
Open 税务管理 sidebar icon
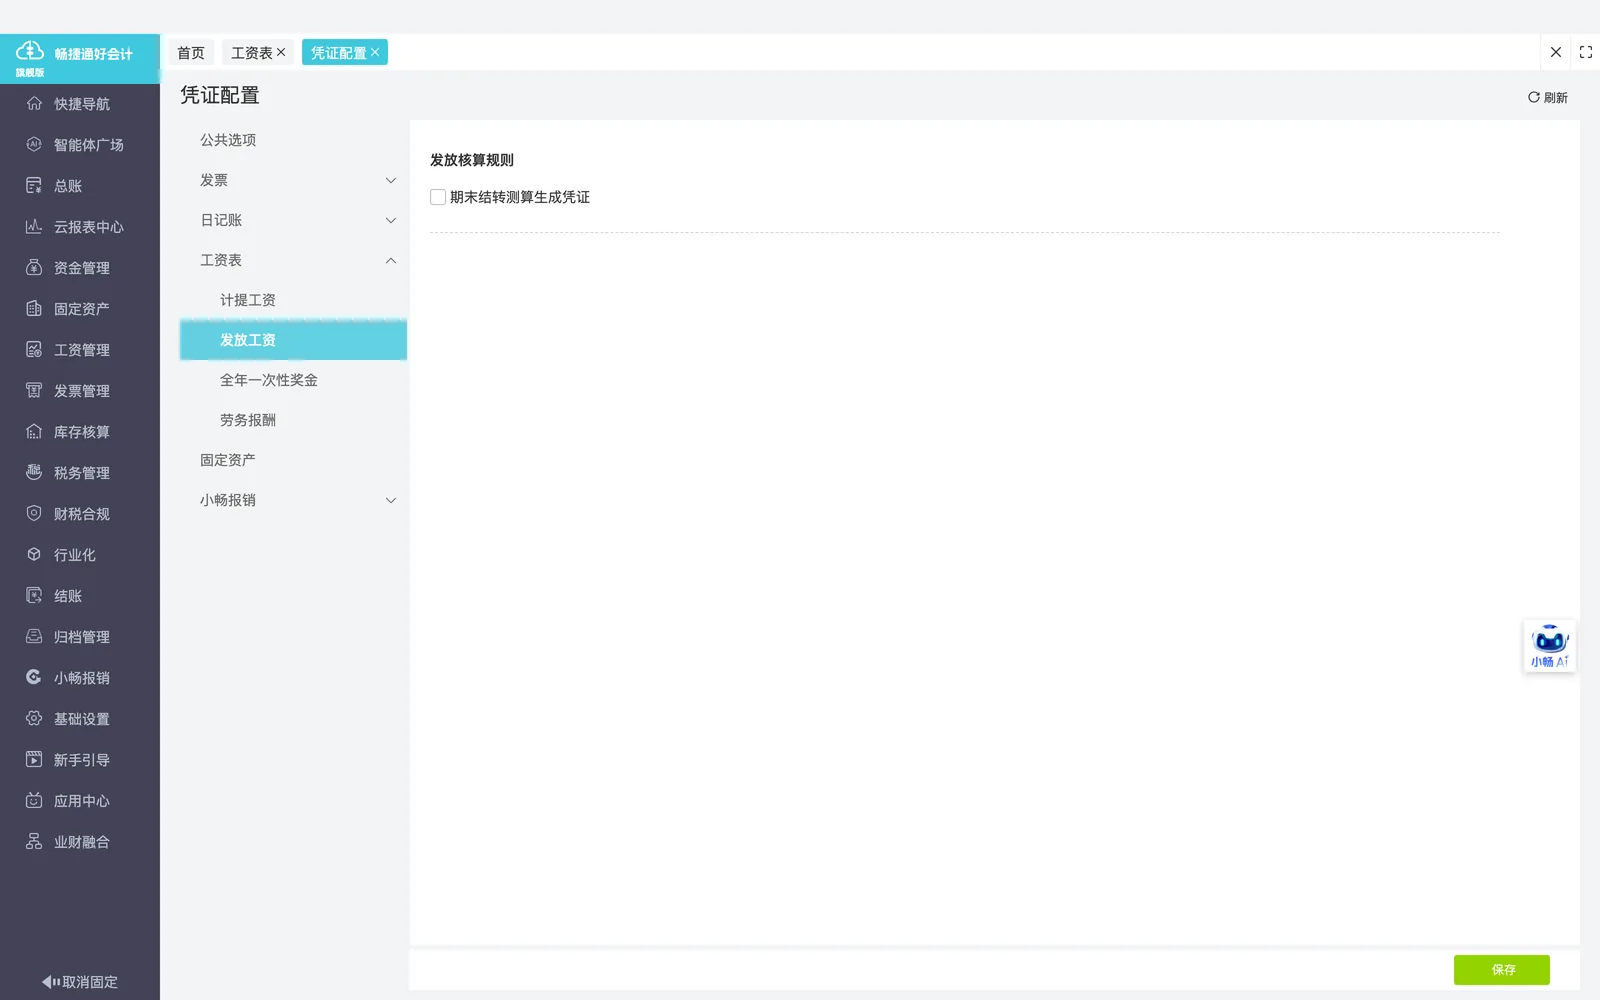coord(34,472)
